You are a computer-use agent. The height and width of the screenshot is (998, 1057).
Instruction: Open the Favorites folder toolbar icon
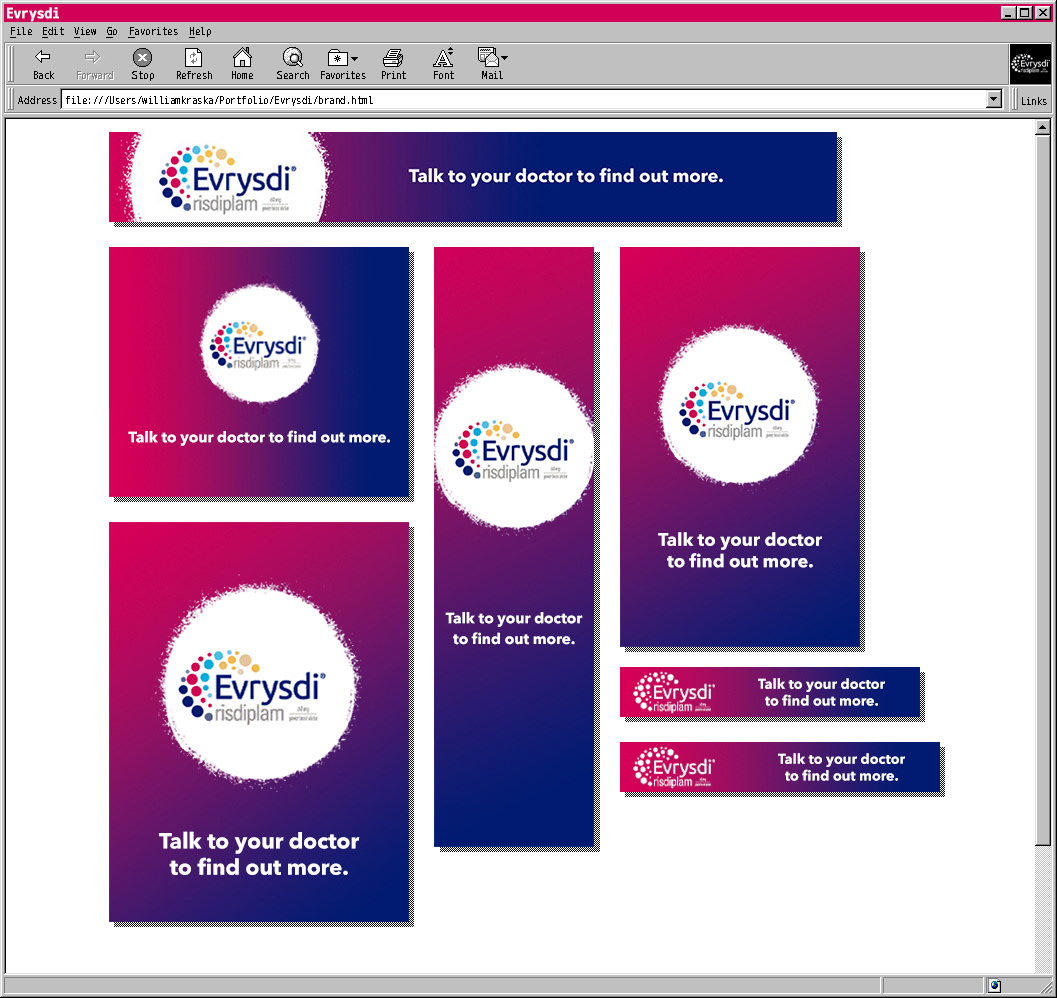point(337,58)
